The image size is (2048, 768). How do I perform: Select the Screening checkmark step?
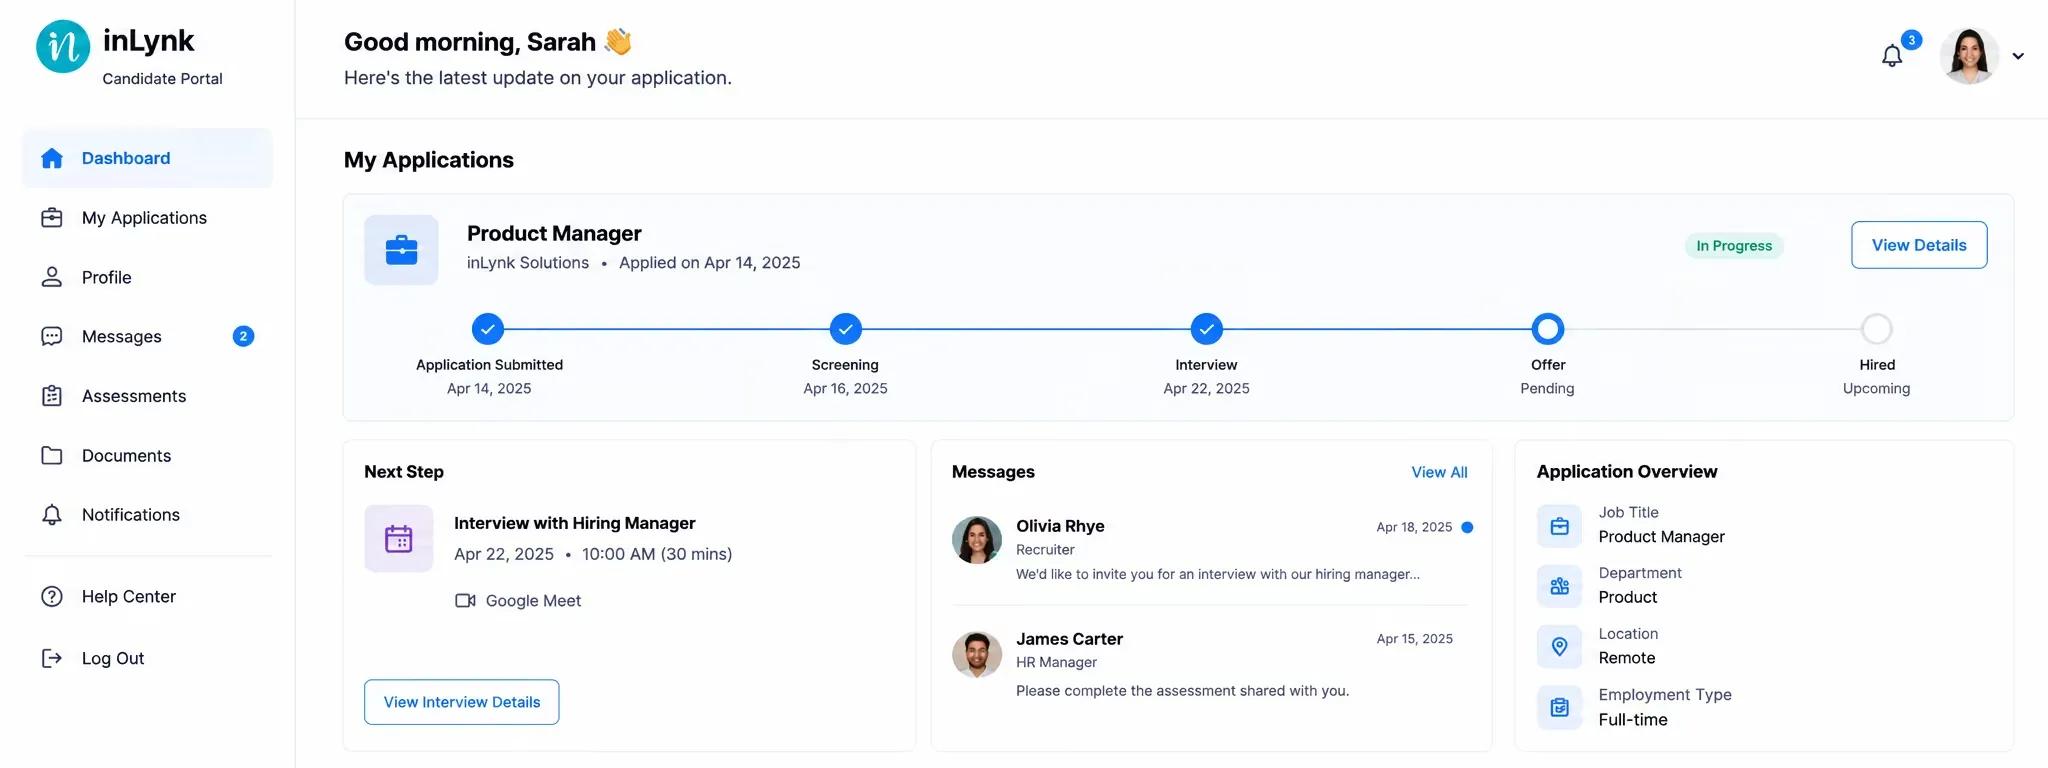coord(846,329)
